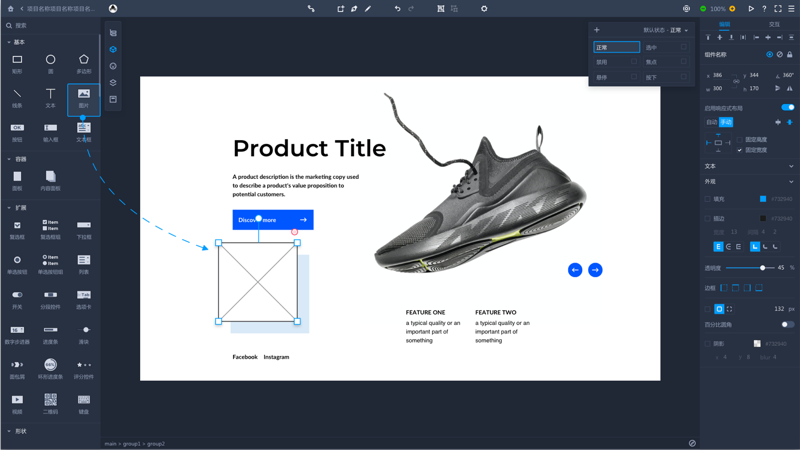Switch to the interaction tab in right panel
This screenshot has width=800, height=450.
(x=774, y=24)
